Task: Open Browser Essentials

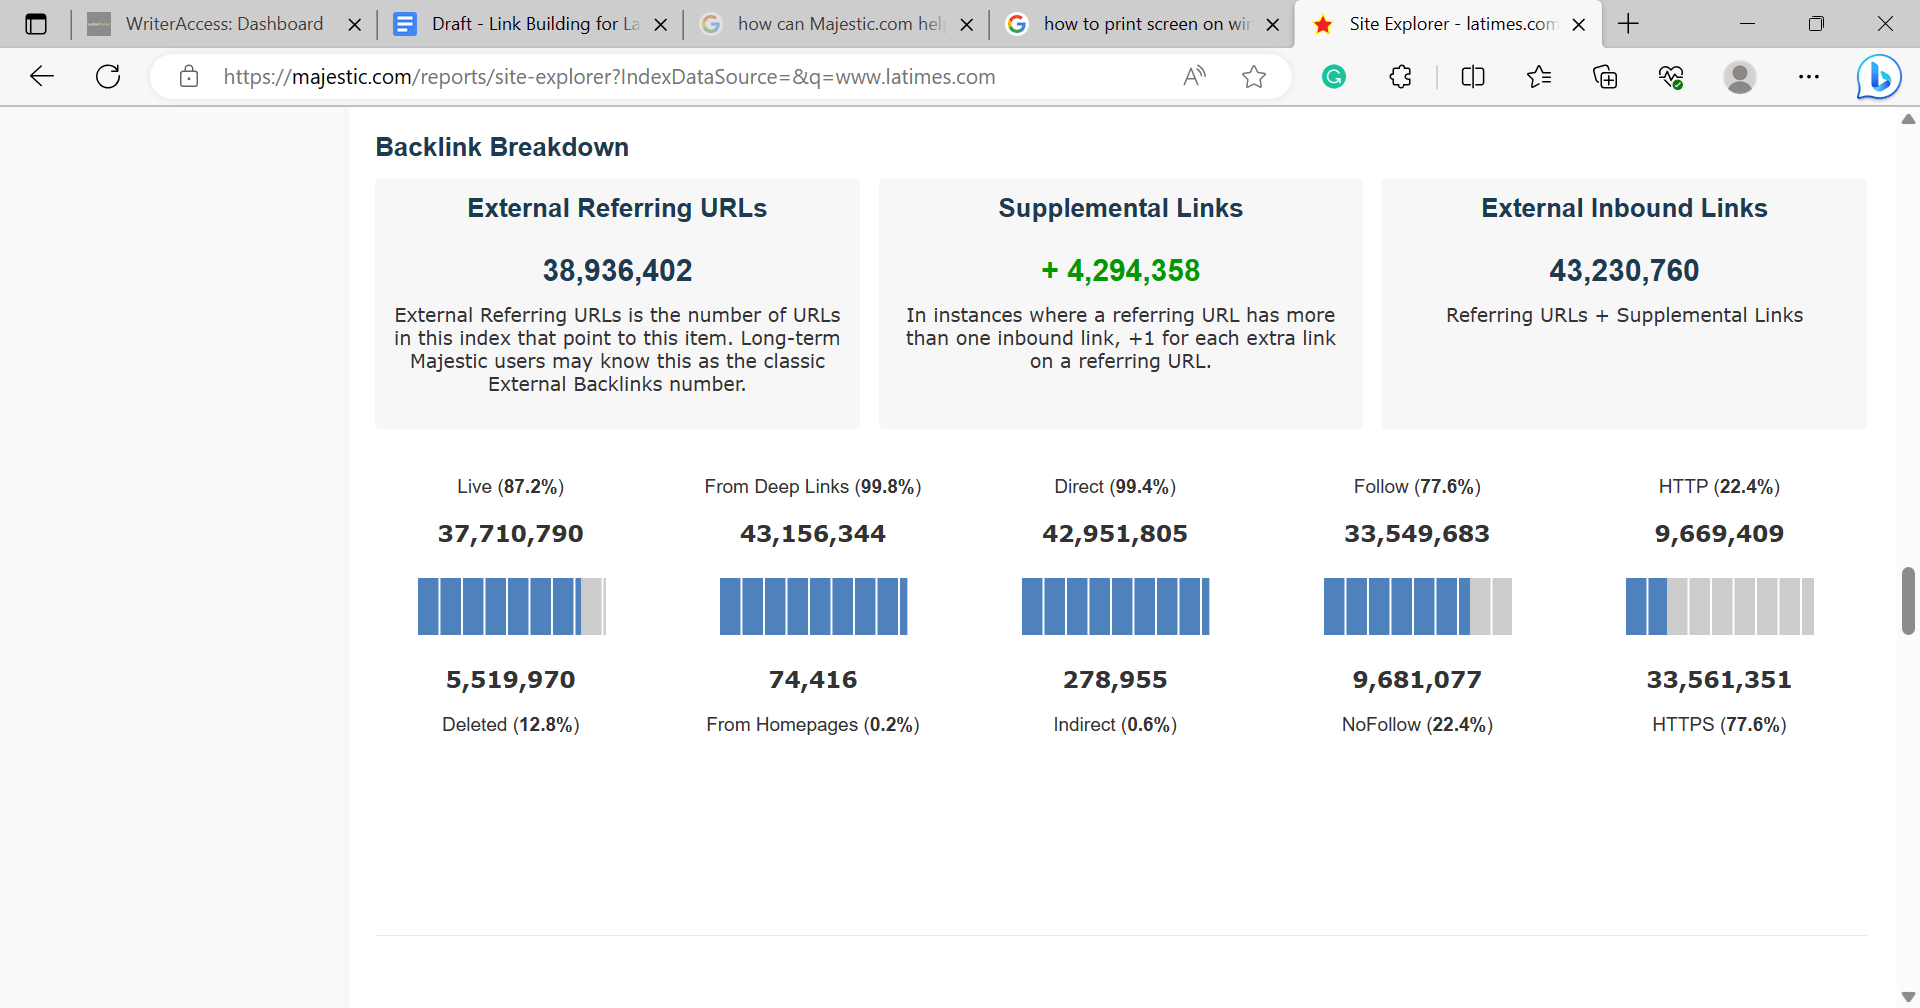Action: coord(1671,76)
